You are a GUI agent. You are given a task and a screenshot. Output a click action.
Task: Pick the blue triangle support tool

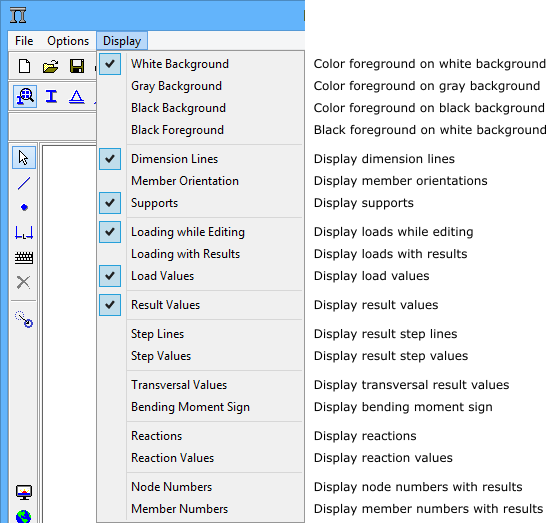tap(77, 96)
